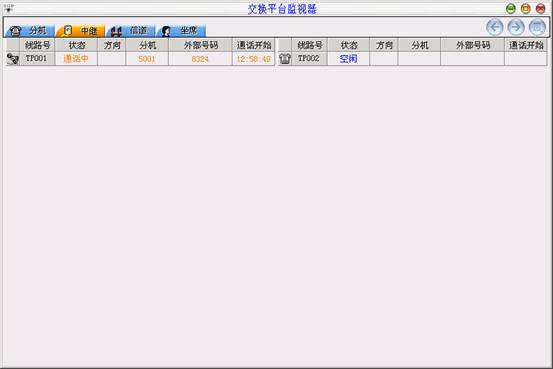
Task: Click right table's 状态 column header
Action: [348, 45]
